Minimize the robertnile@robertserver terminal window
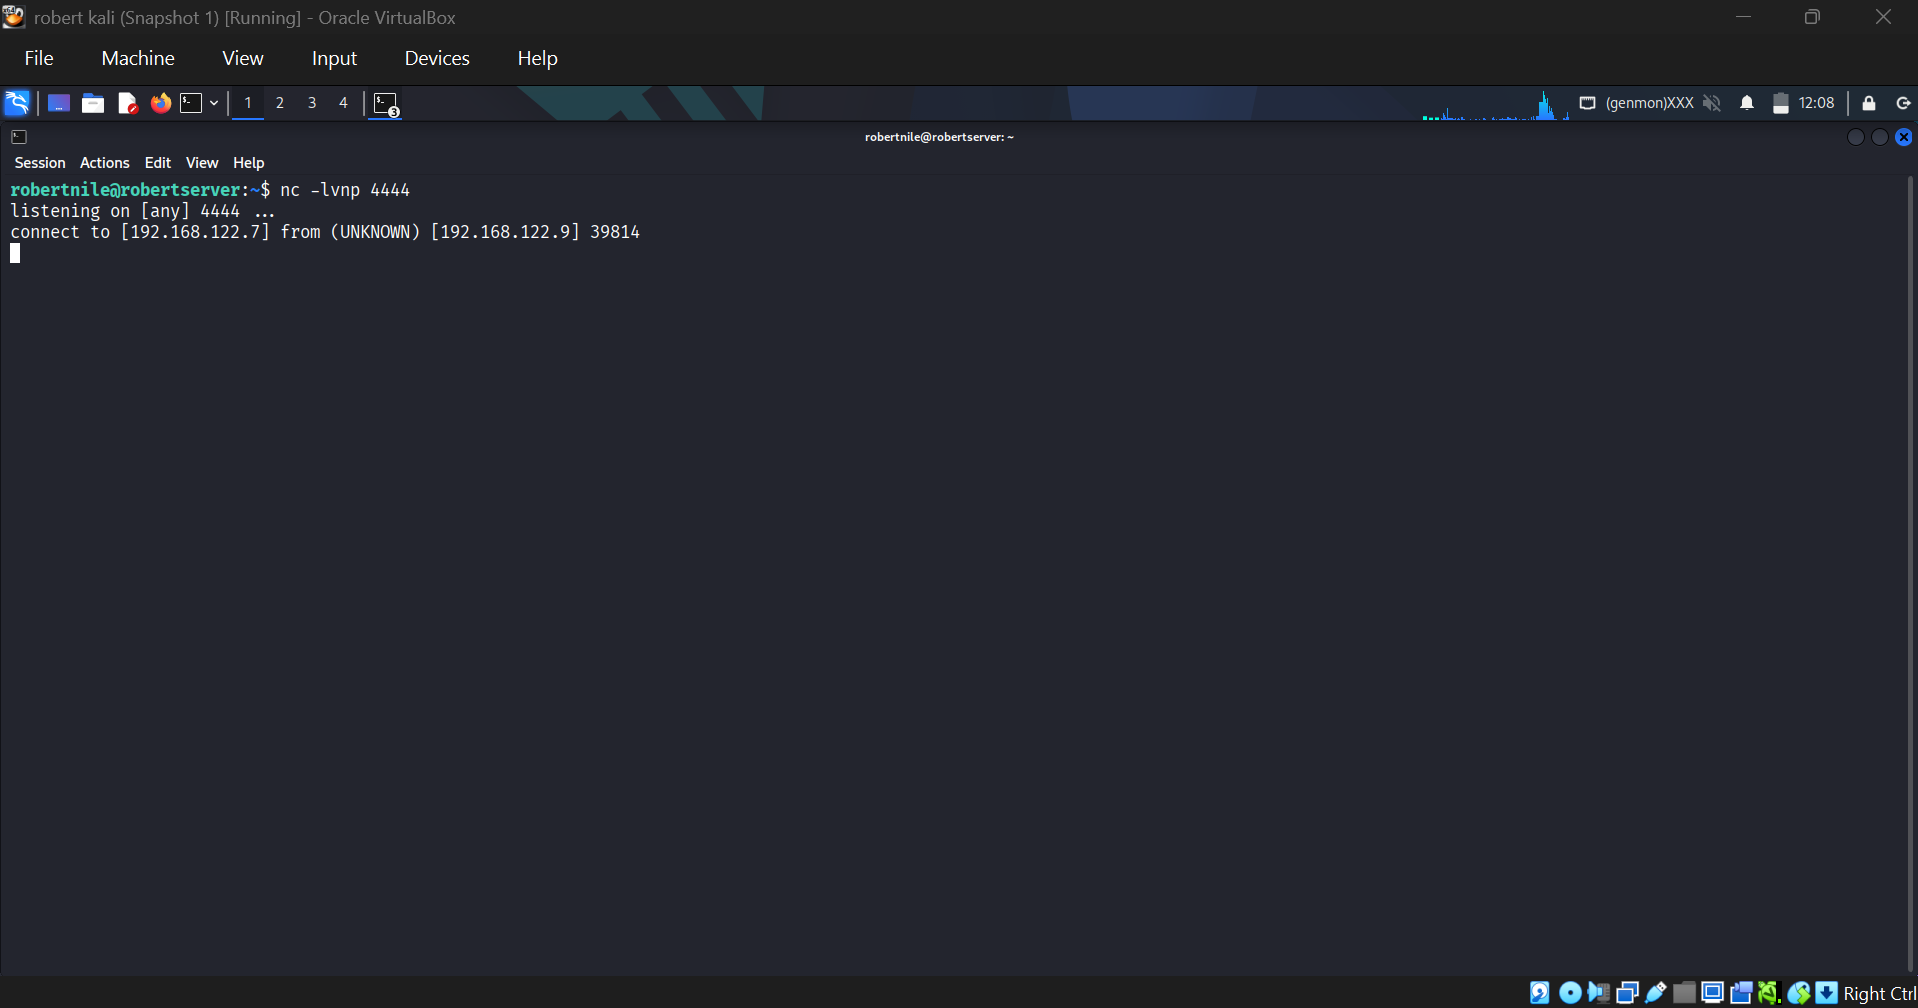1918x1008 pixels. click(x=1856, y=137)
